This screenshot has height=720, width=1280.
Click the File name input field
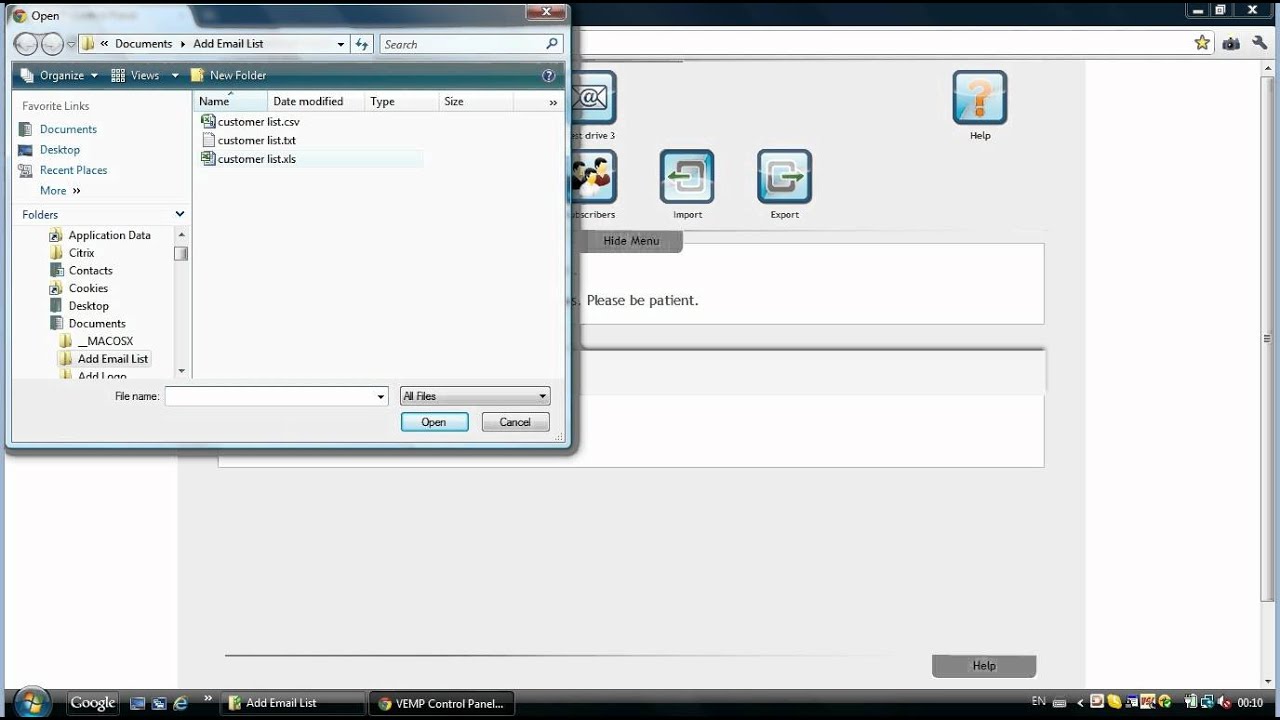269,396
